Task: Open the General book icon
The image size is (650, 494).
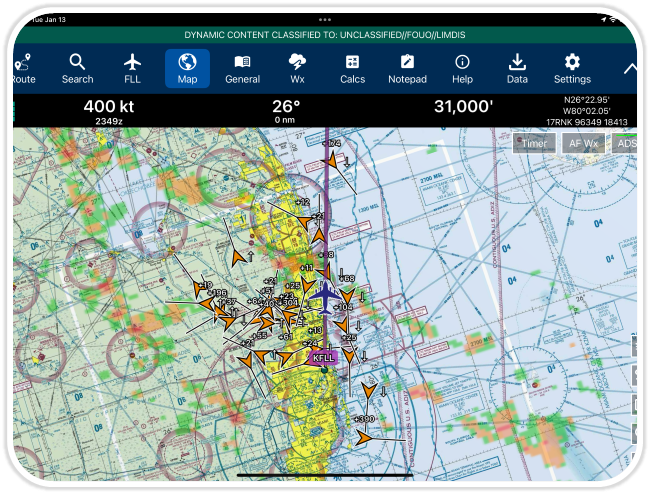Action: [x=242, y=68]
